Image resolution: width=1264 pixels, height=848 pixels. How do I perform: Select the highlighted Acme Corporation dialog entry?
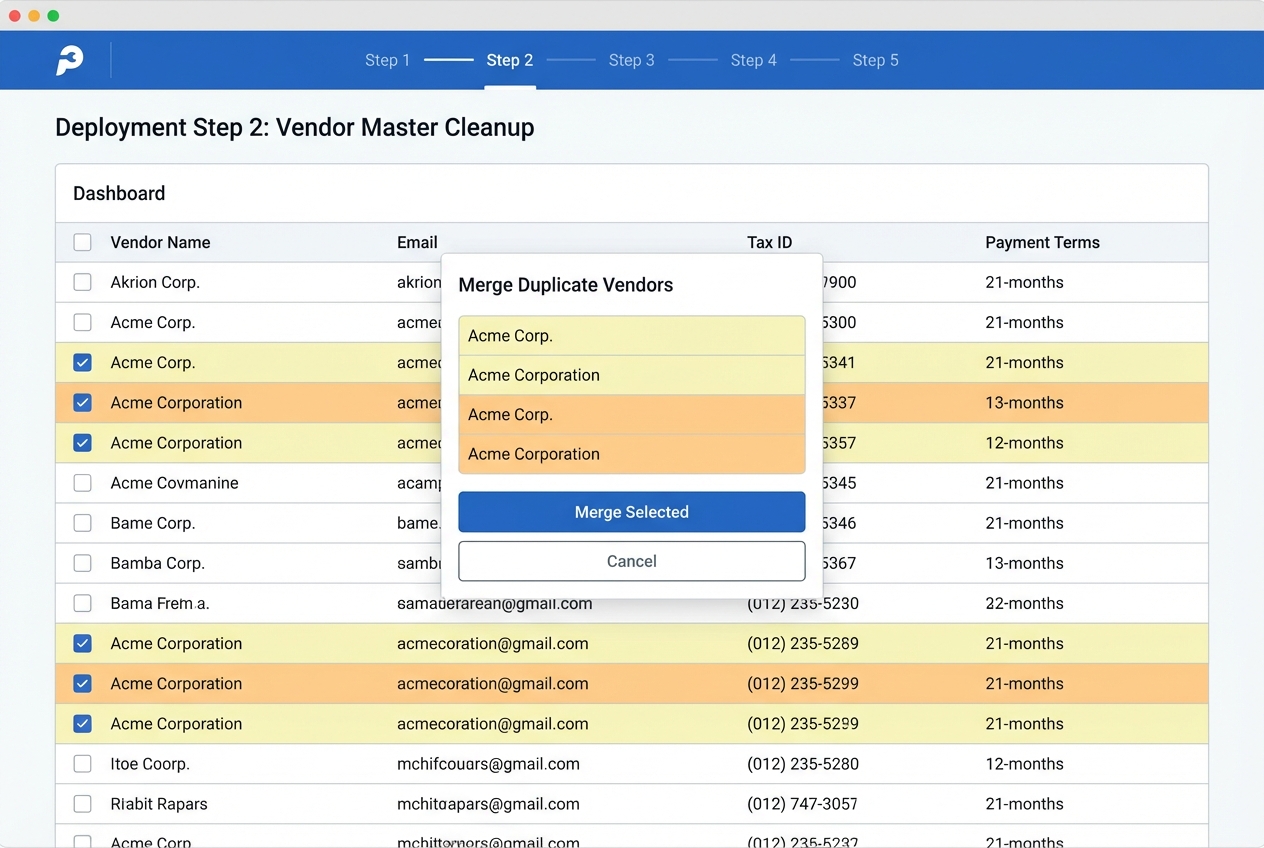(x=631, y=454)
